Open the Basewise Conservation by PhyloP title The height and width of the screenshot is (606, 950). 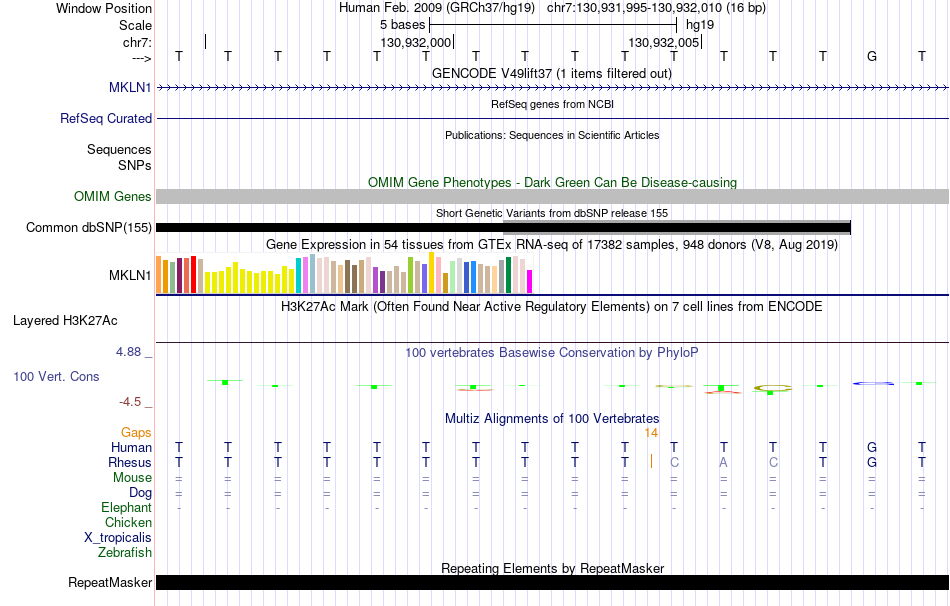[x=552, y=353]
